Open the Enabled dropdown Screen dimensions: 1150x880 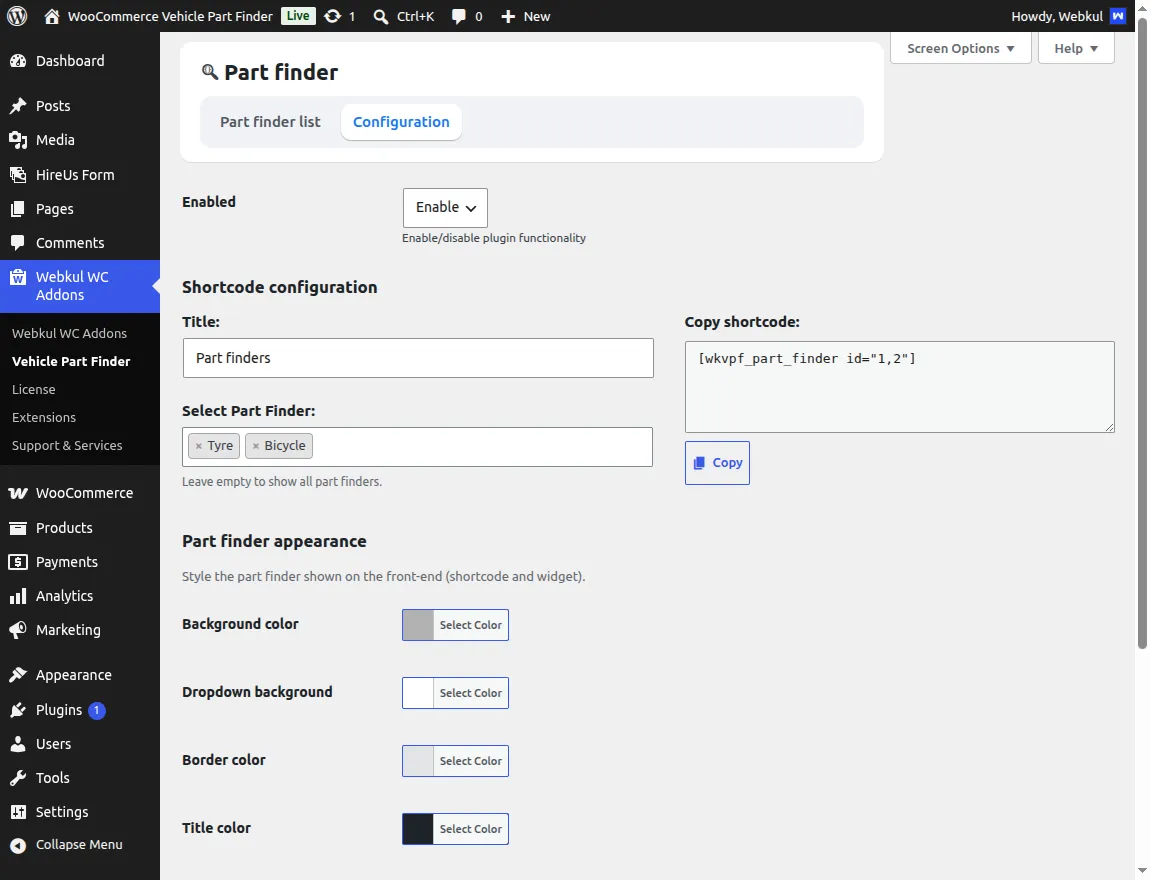[445, 208]
